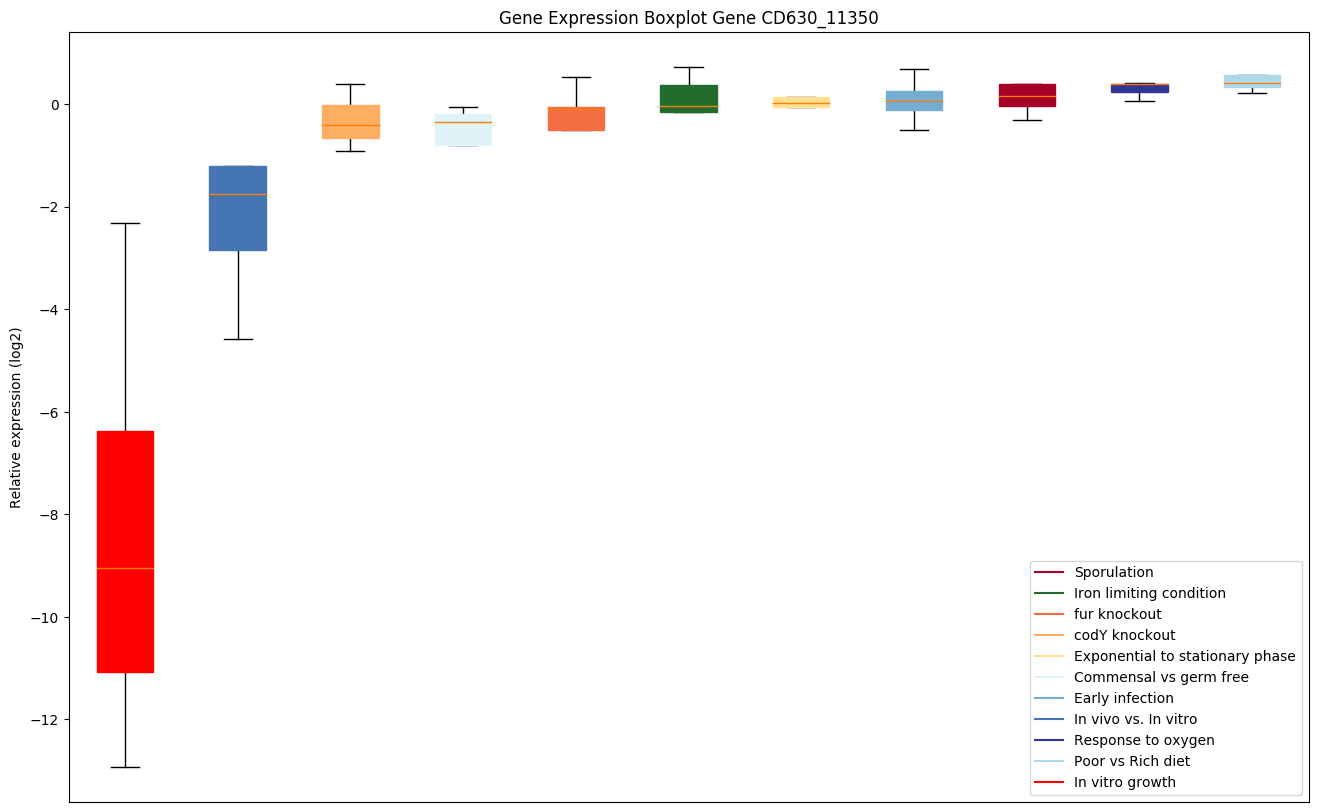
Task: Select 'Iron limiting condition' in the legend
Action: (1149, 594)
